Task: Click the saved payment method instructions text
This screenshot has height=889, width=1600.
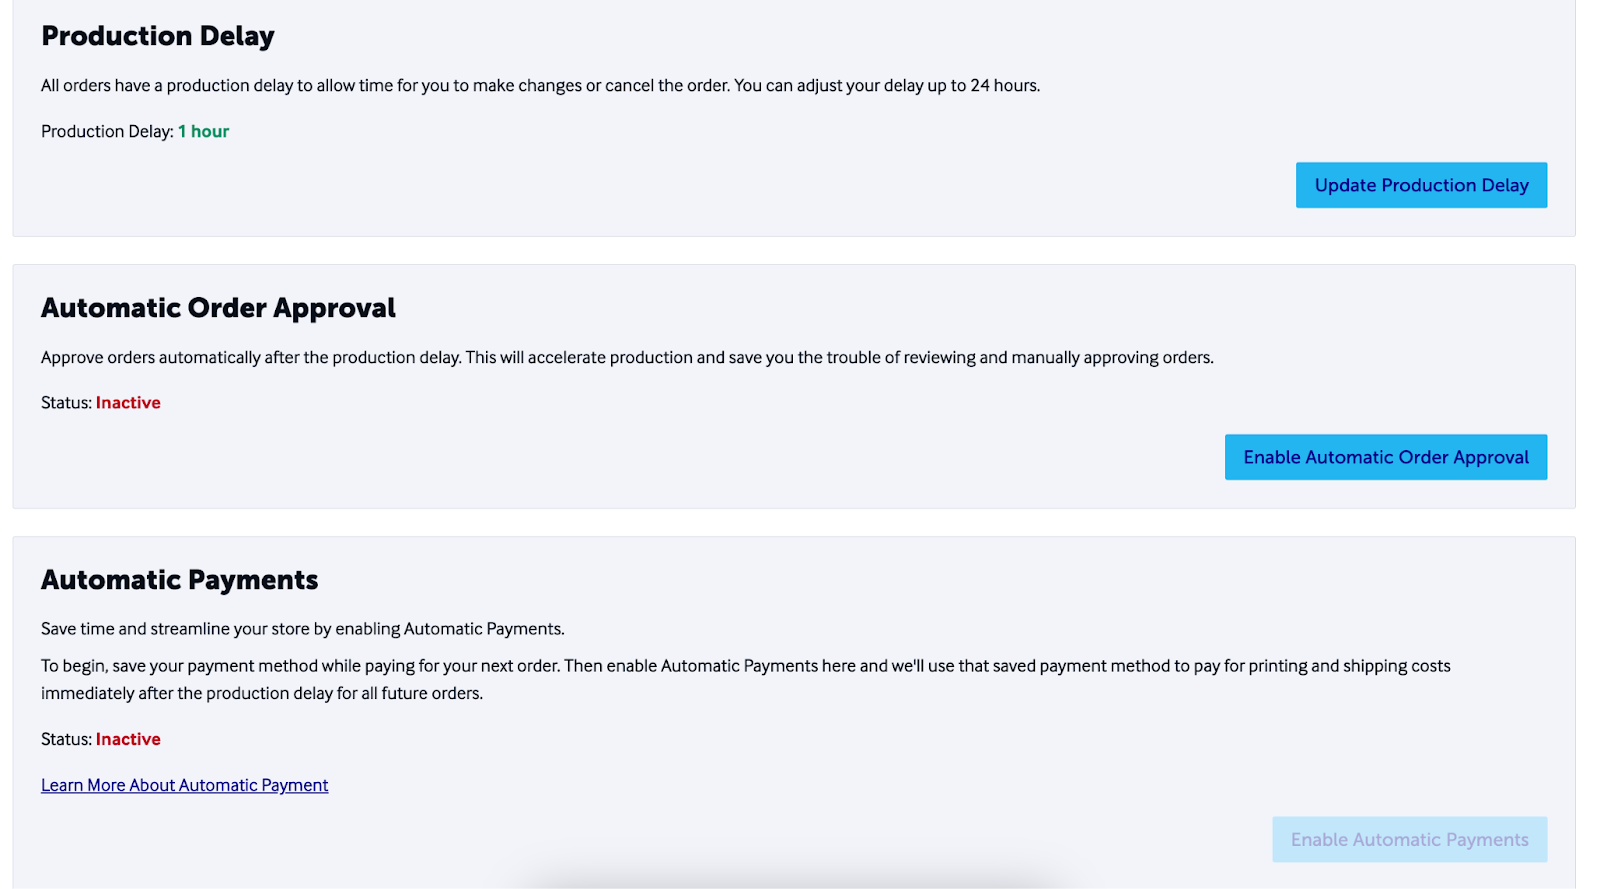Action: 745,678
